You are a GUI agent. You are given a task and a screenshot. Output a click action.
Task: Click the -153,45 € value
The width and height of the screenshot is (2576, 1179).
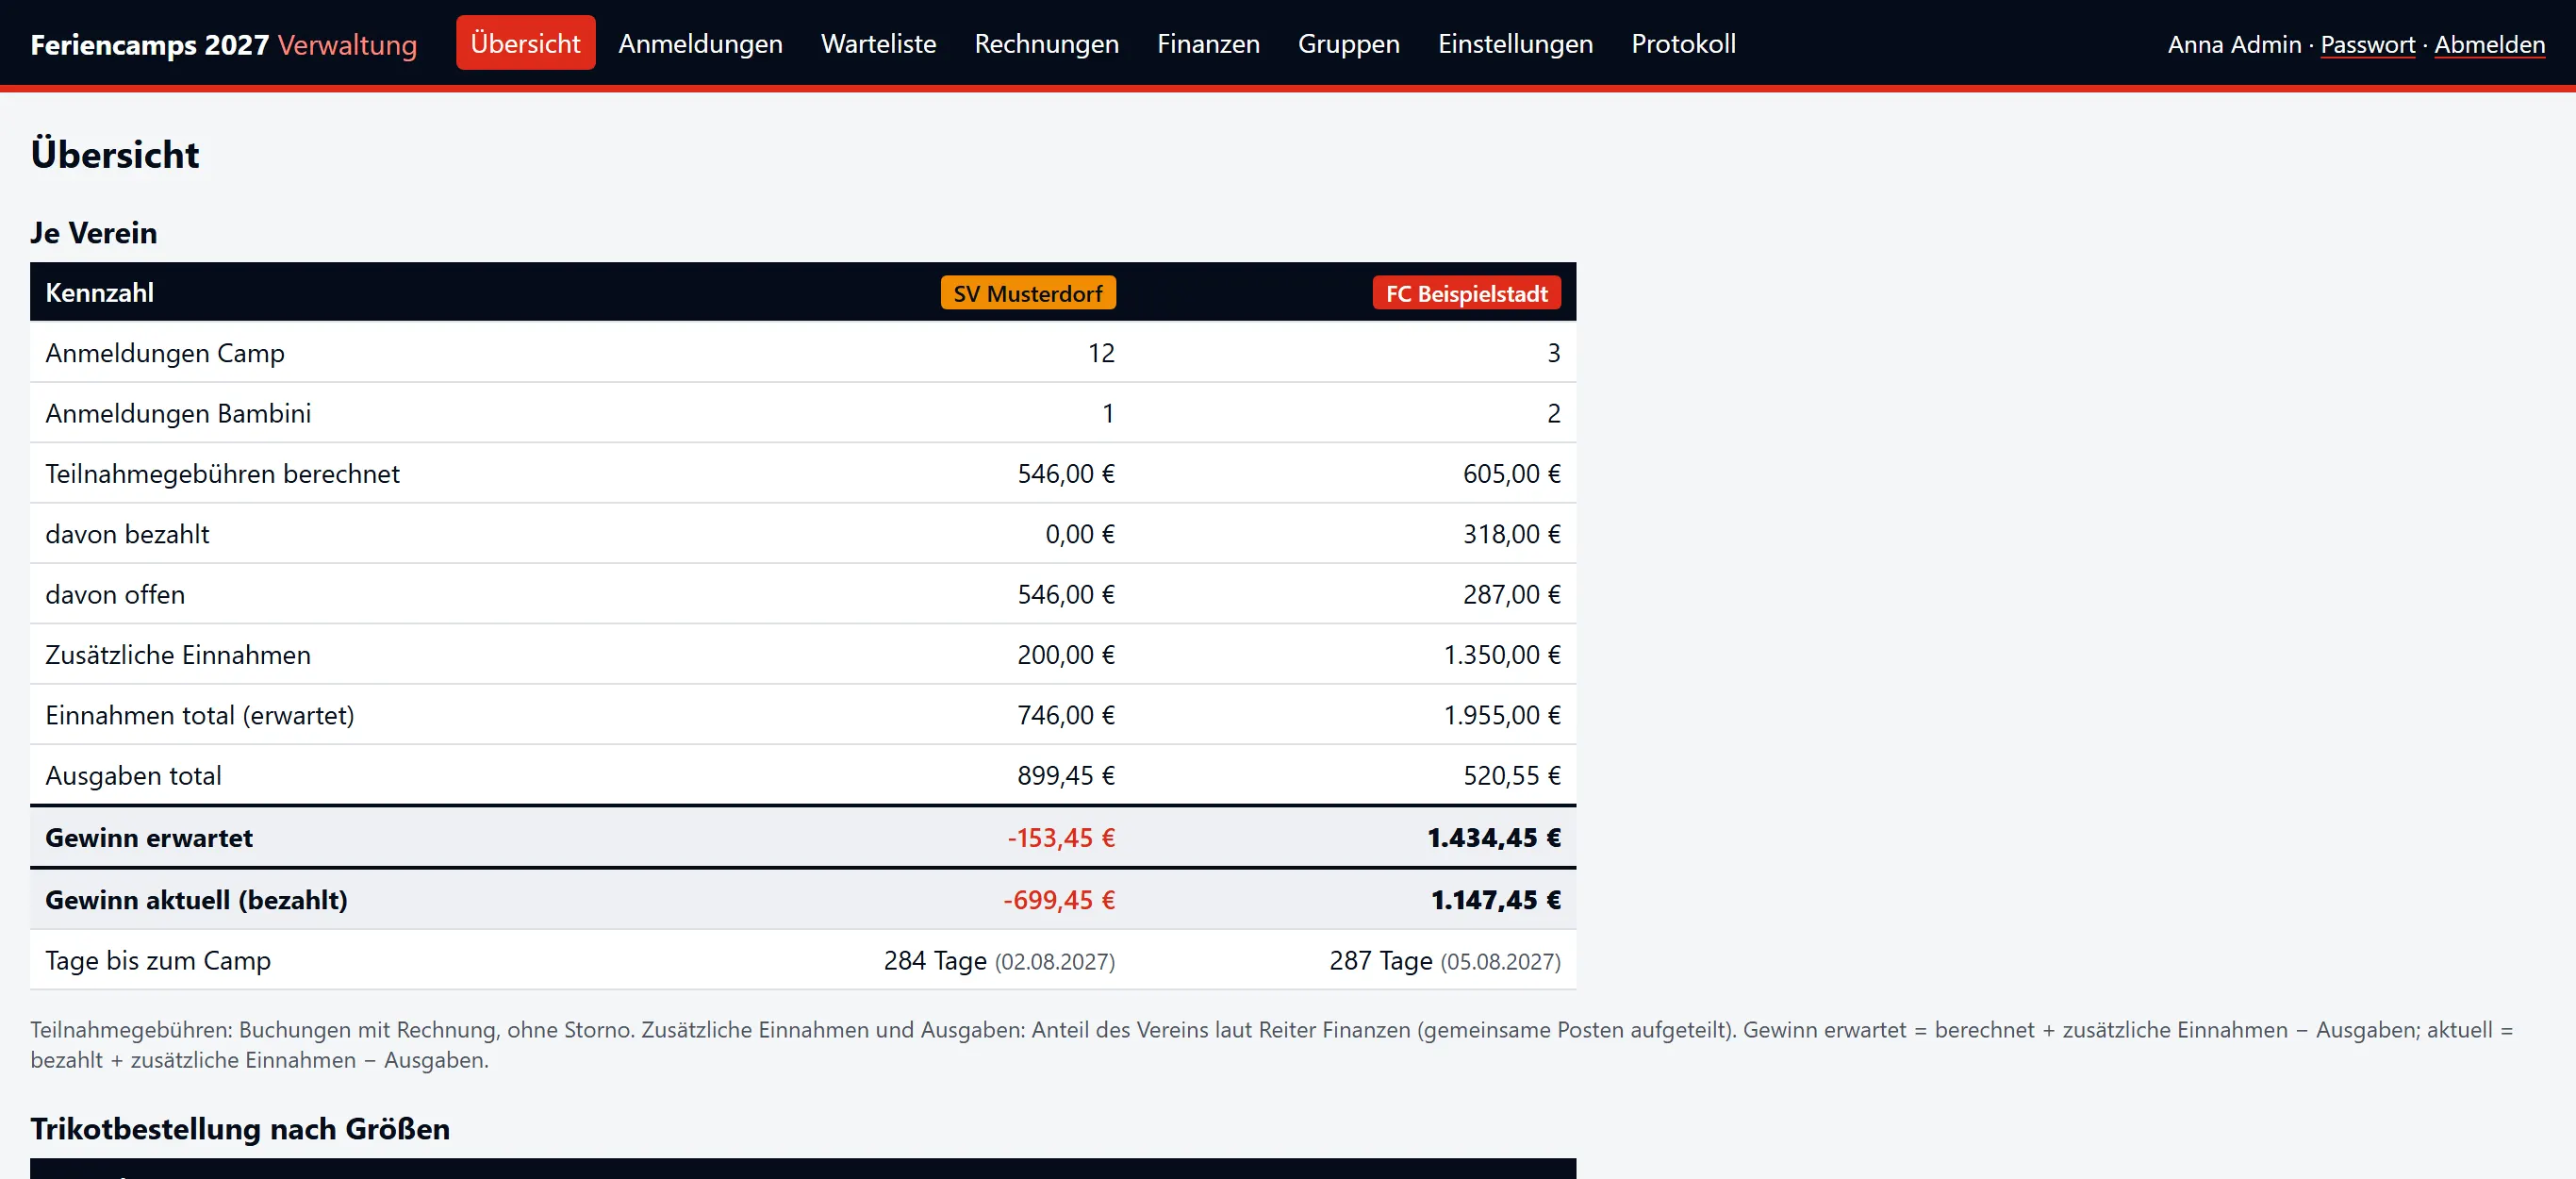click(1061, 837)
